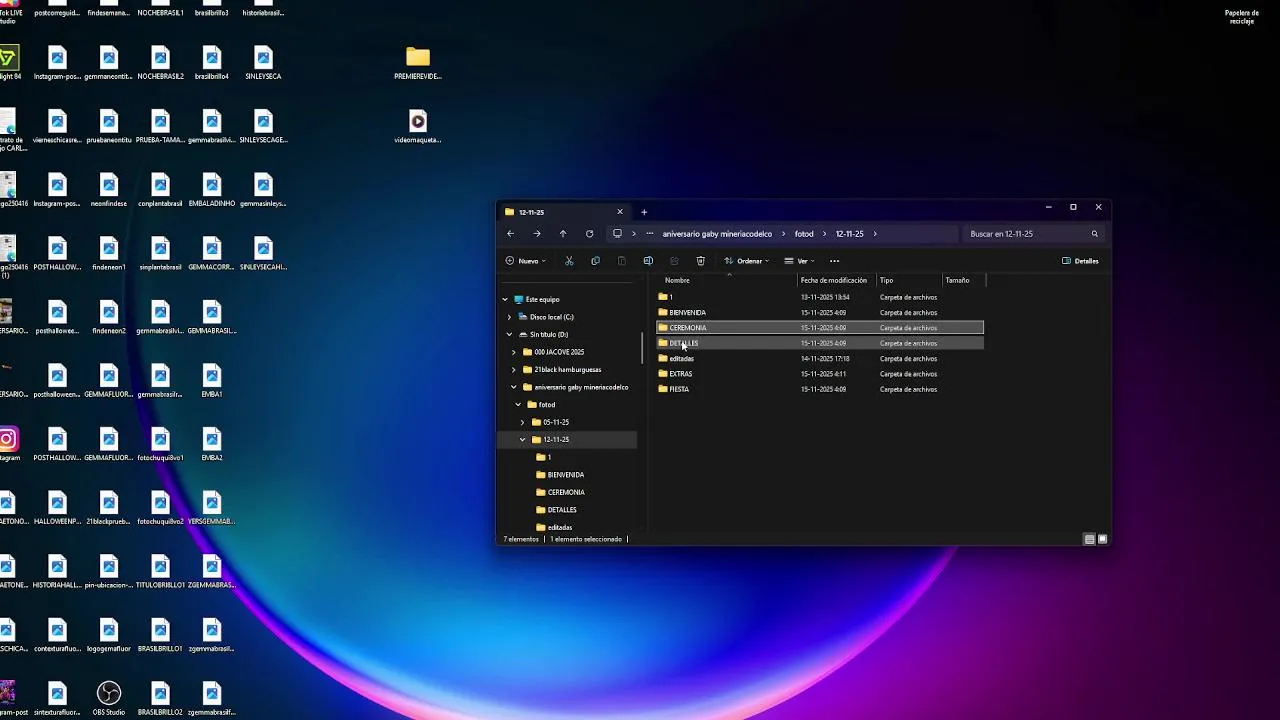
Task: Sort by Nombre column header
Action: coord(727,280)
